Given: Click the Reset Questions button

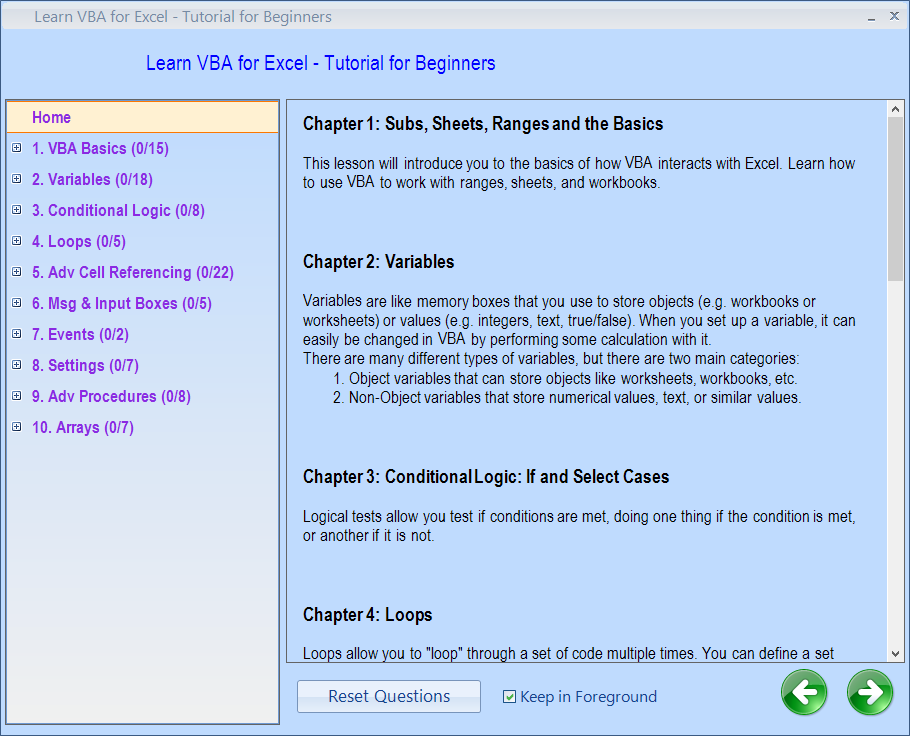Looking at the screenshot, I should click(x=389, y=696).
